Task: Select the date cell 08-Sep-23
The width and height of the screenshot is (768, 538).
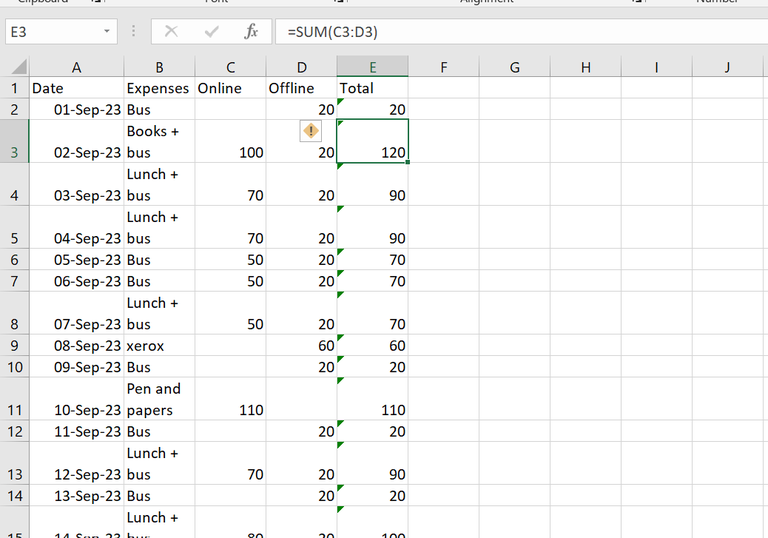Action: tap(76, 345)
